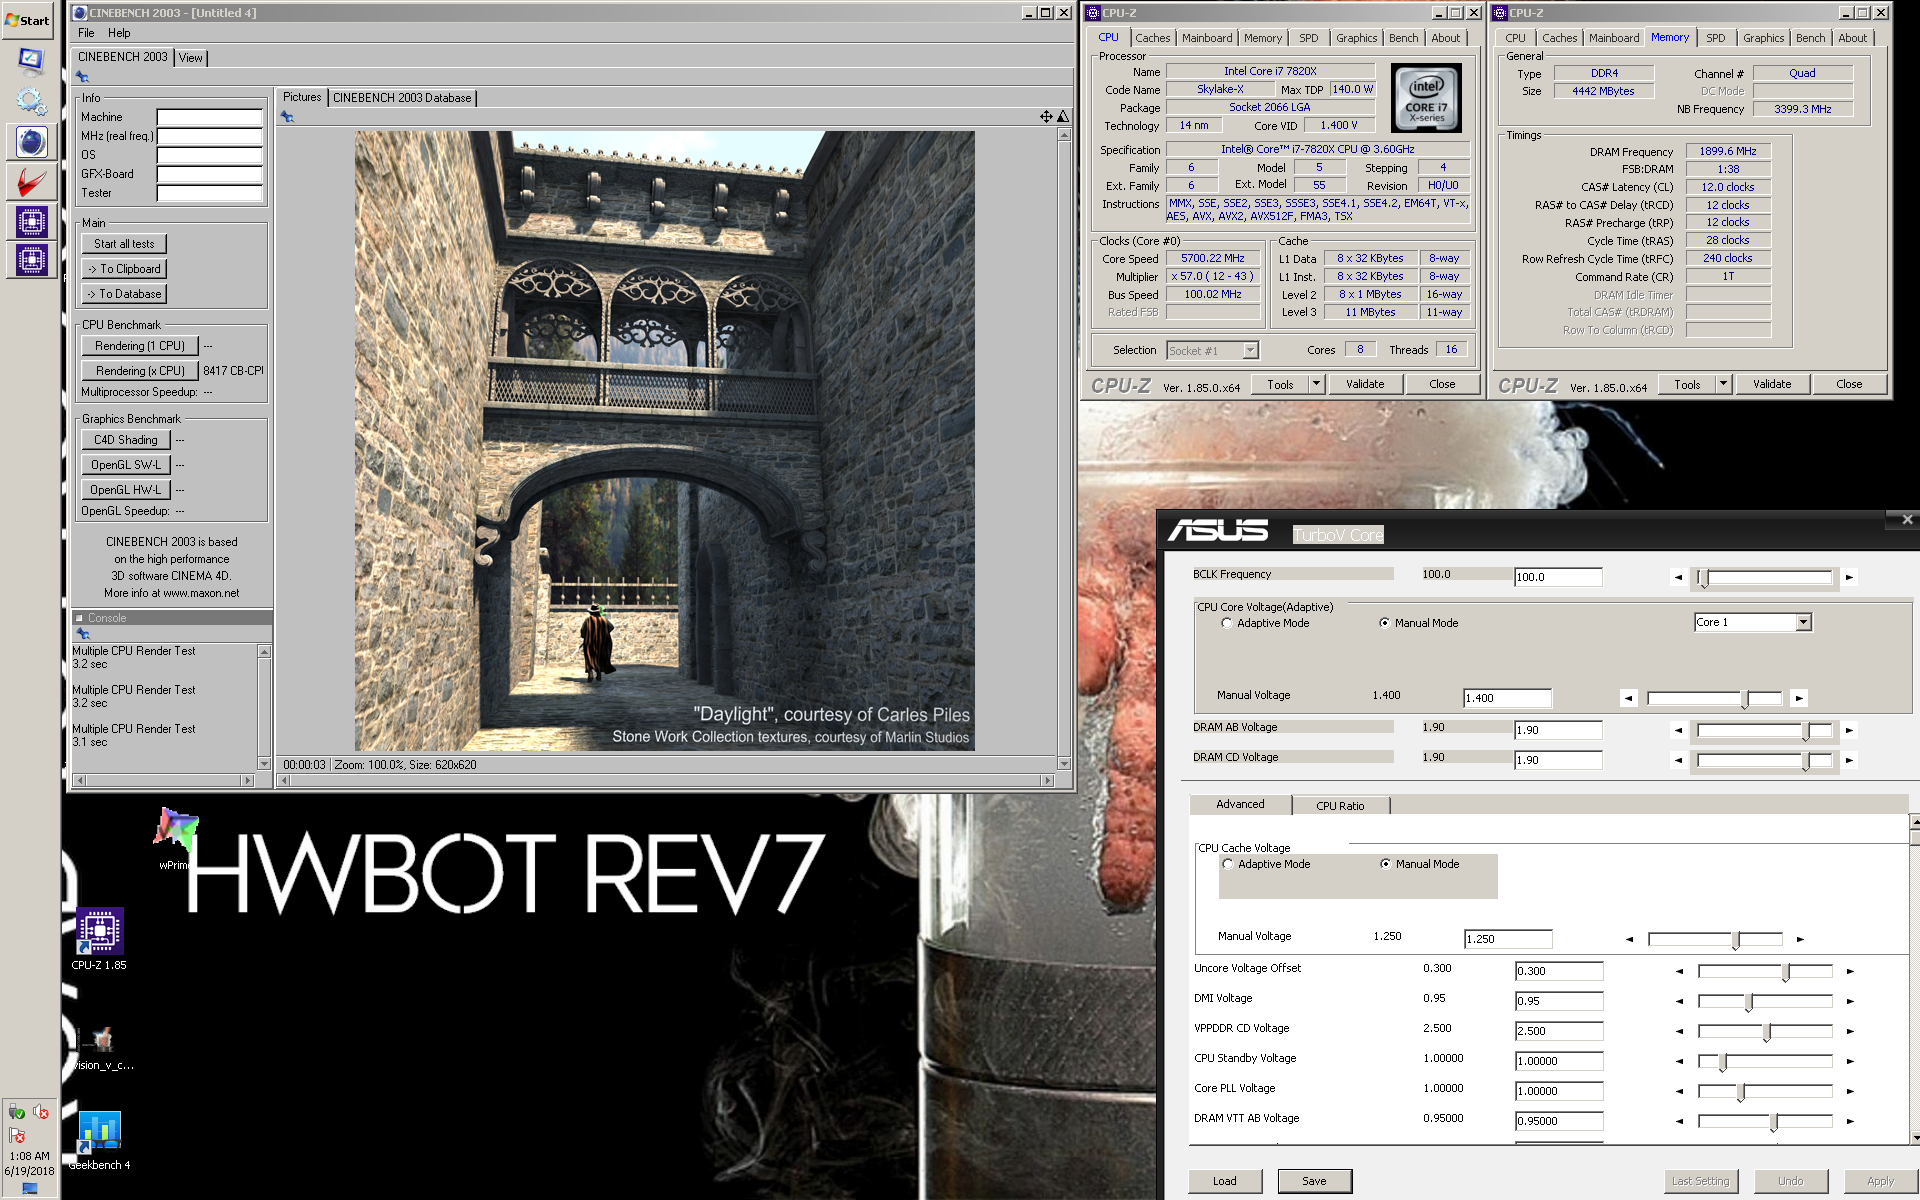Click left arrow for DMI Voltage

[1679, 1001]
